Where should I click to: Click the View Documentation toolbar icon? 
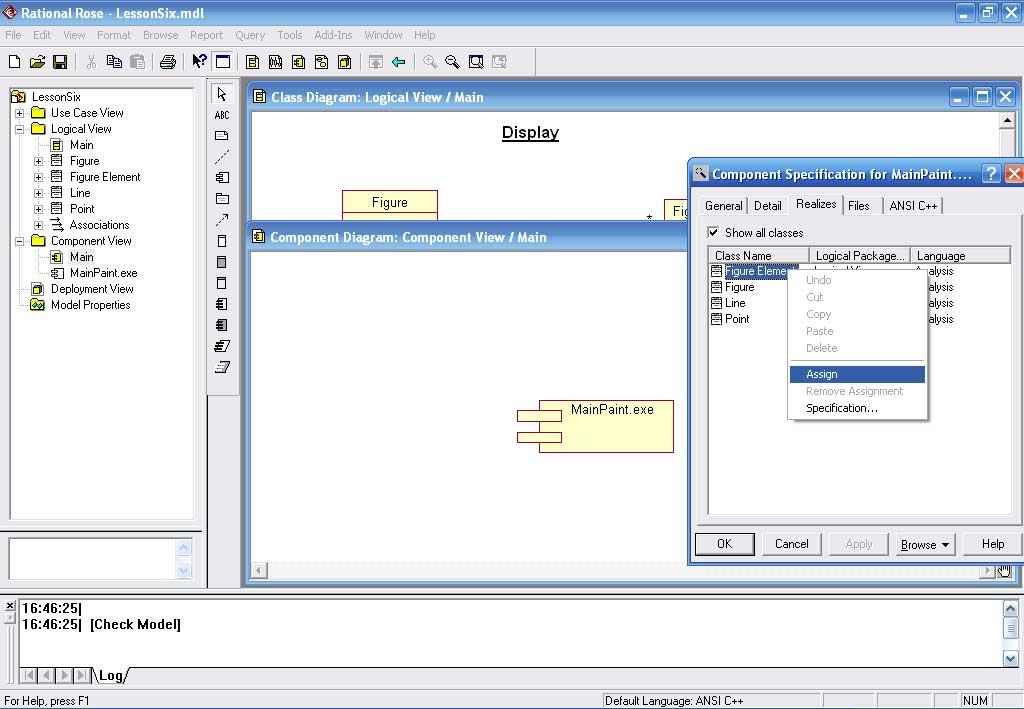(223, 62)
